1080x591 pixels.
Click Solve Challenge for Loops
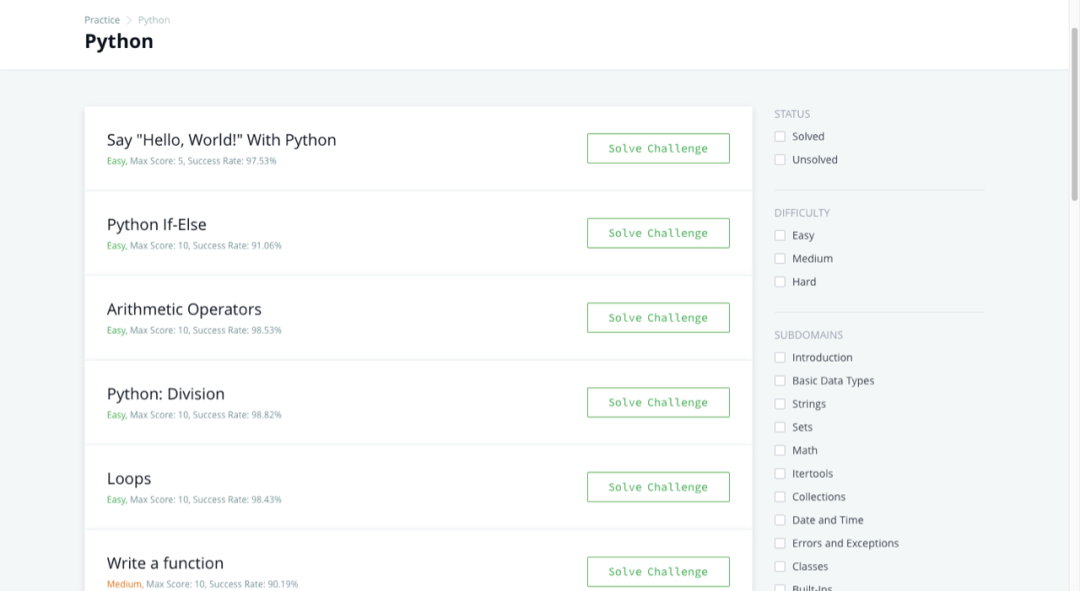pyautogui.click(x=658, y=487)
